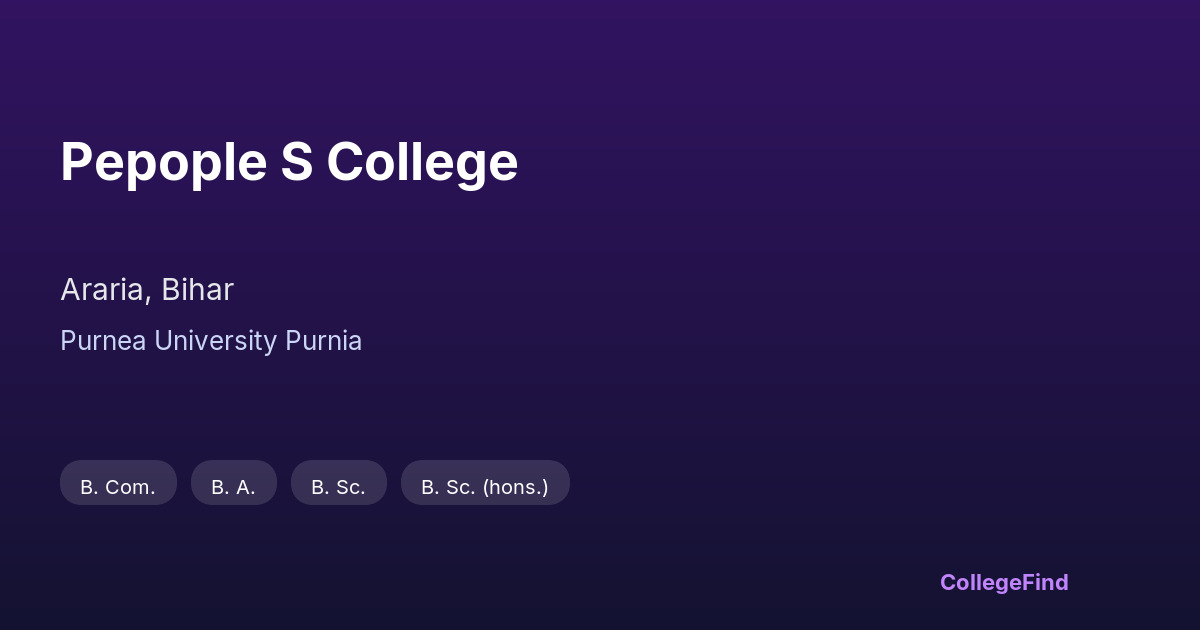The width and height of the screenshot is (1200, 630).
Task: Select the B. A. course chip
Action: click(233, 483)
